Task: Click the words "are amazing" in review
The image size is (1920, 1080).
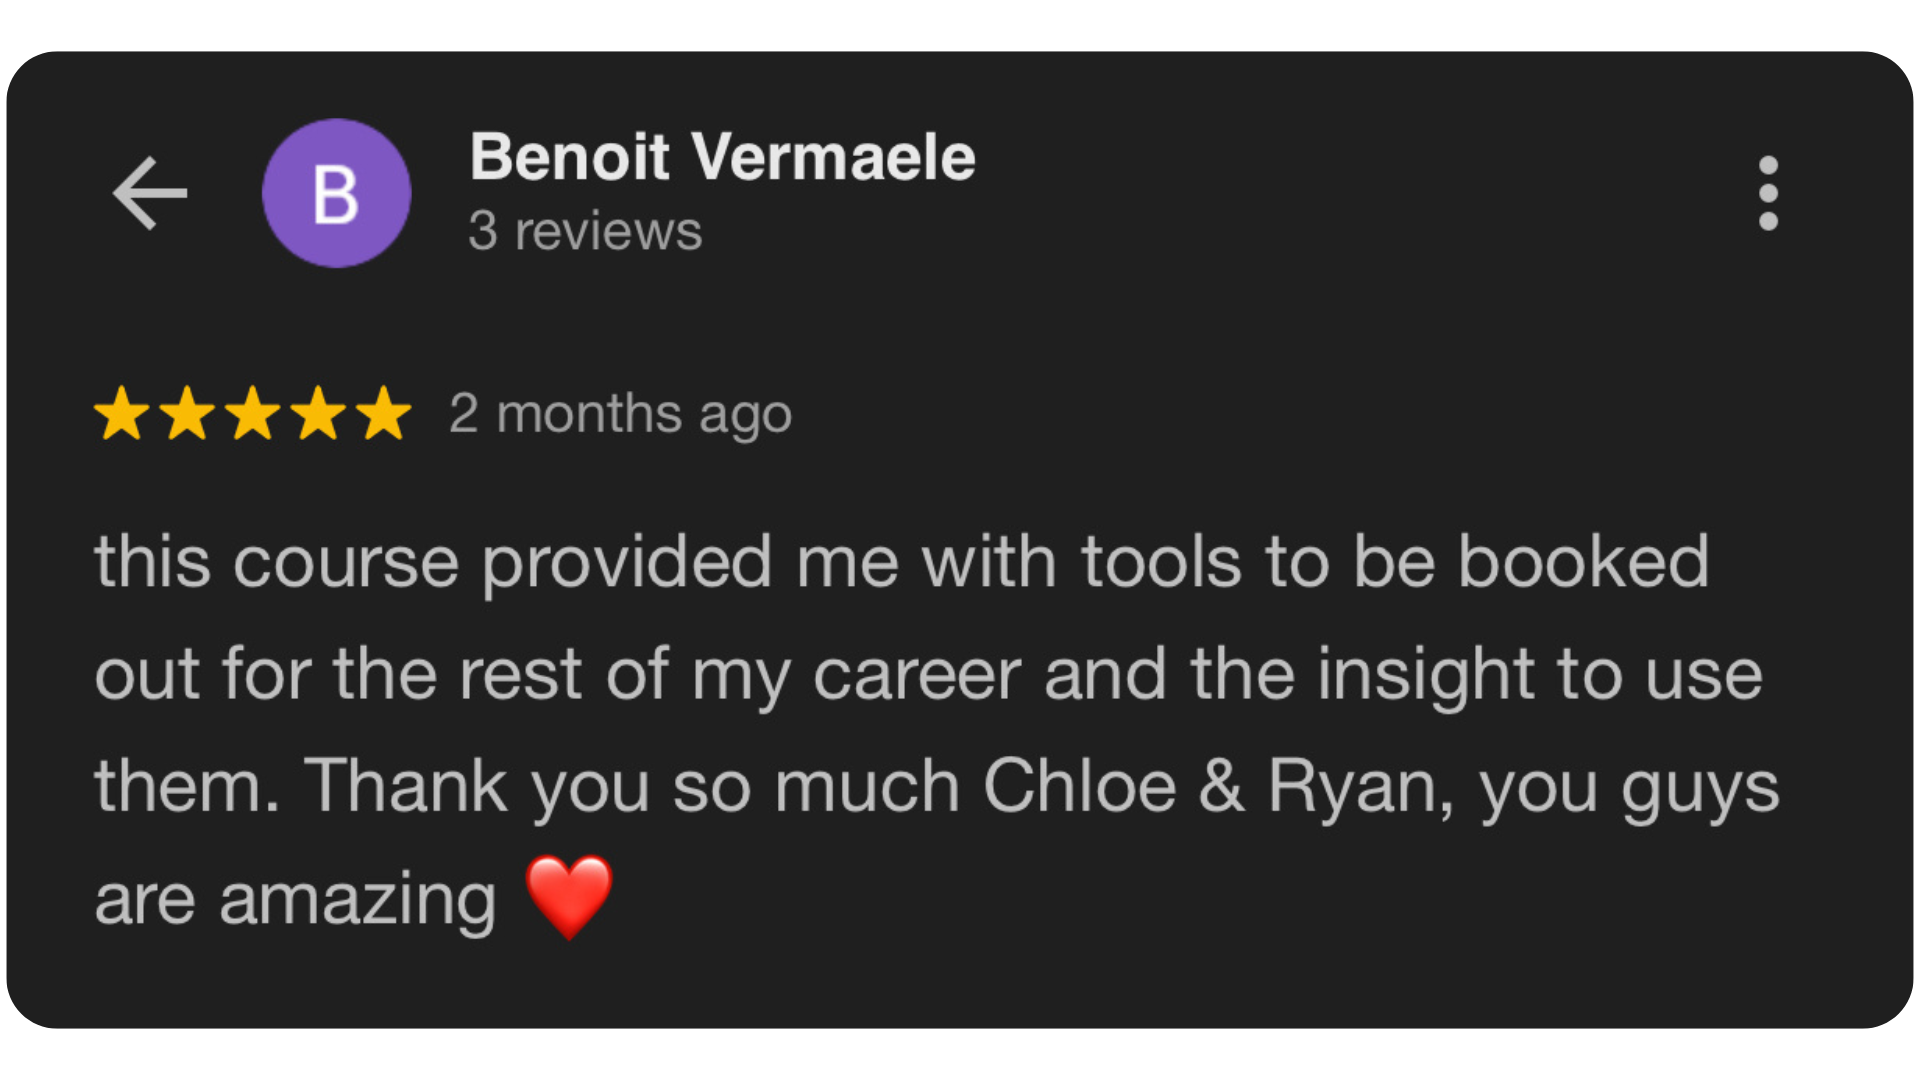Action: point(295,898)
